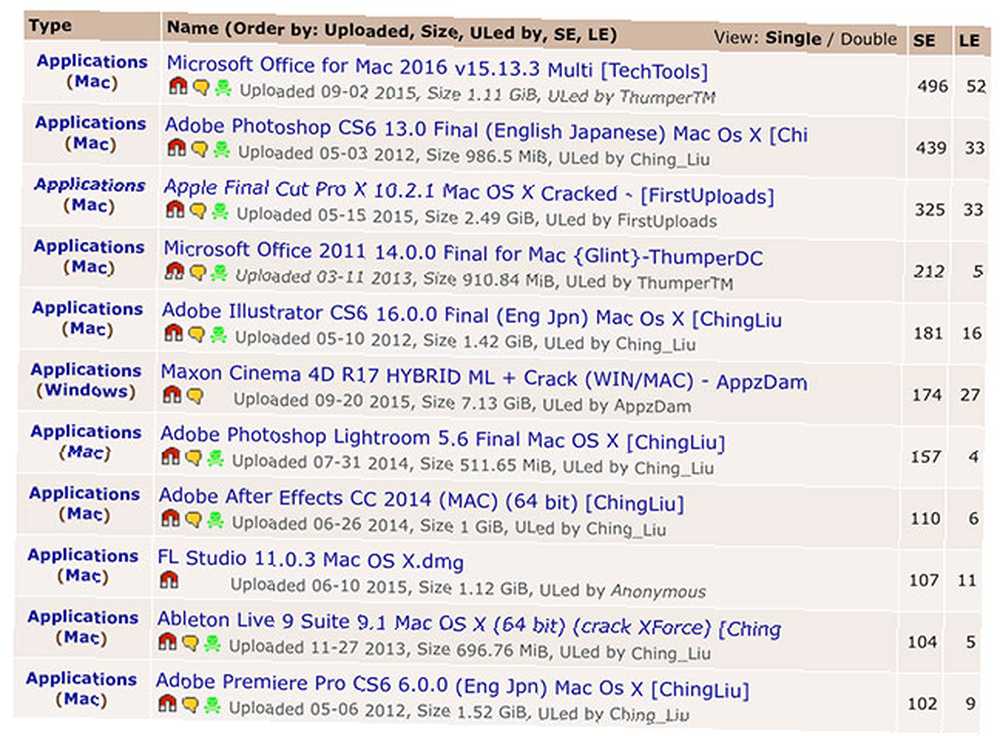Click uploader ThumperTM on Office 2016 row
1000x736 pixels.
tap(667, 96)
